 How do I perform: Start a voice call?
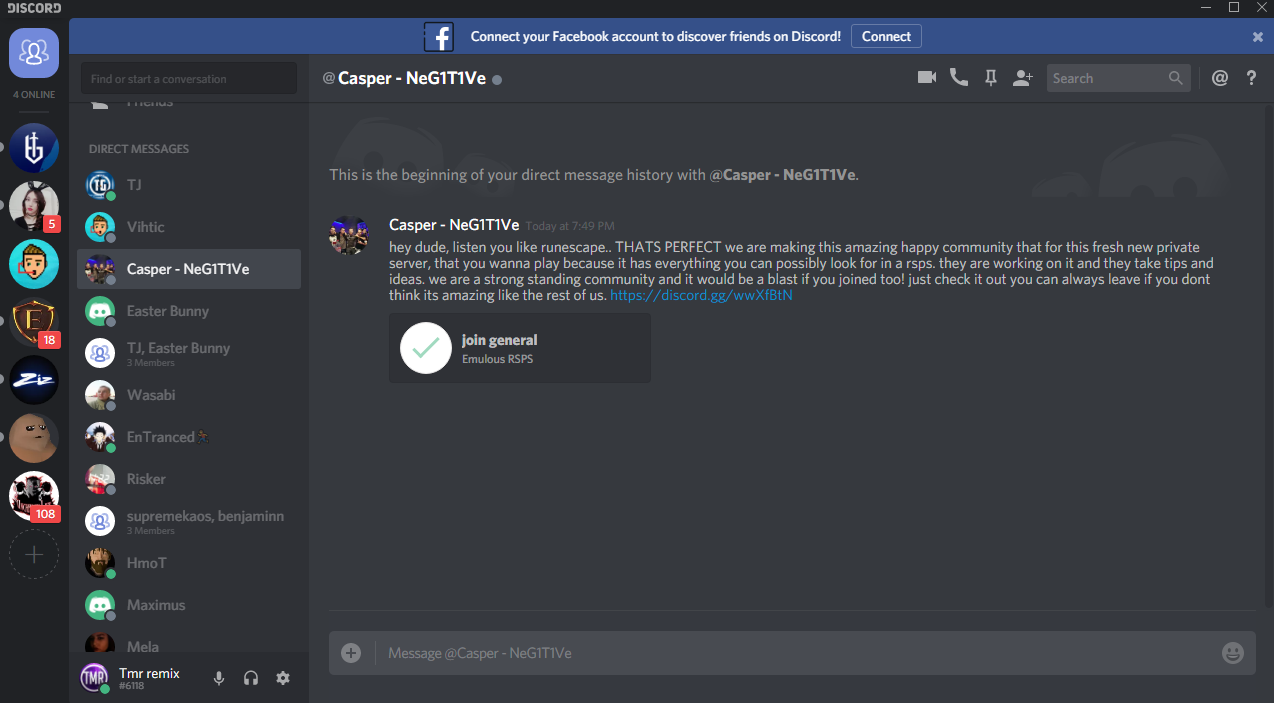(959, 78)
